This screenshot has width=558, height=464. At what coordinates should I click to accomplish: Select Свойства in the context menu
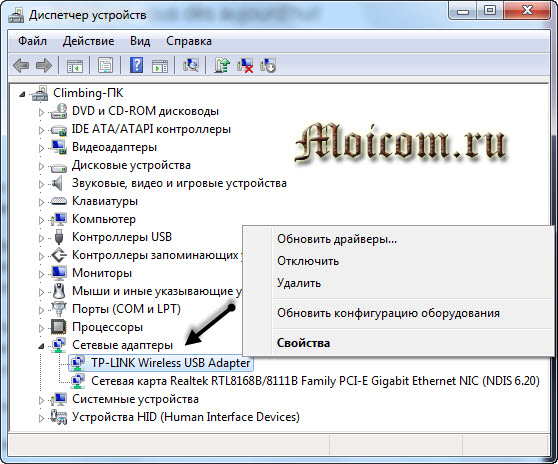point(303,343)
